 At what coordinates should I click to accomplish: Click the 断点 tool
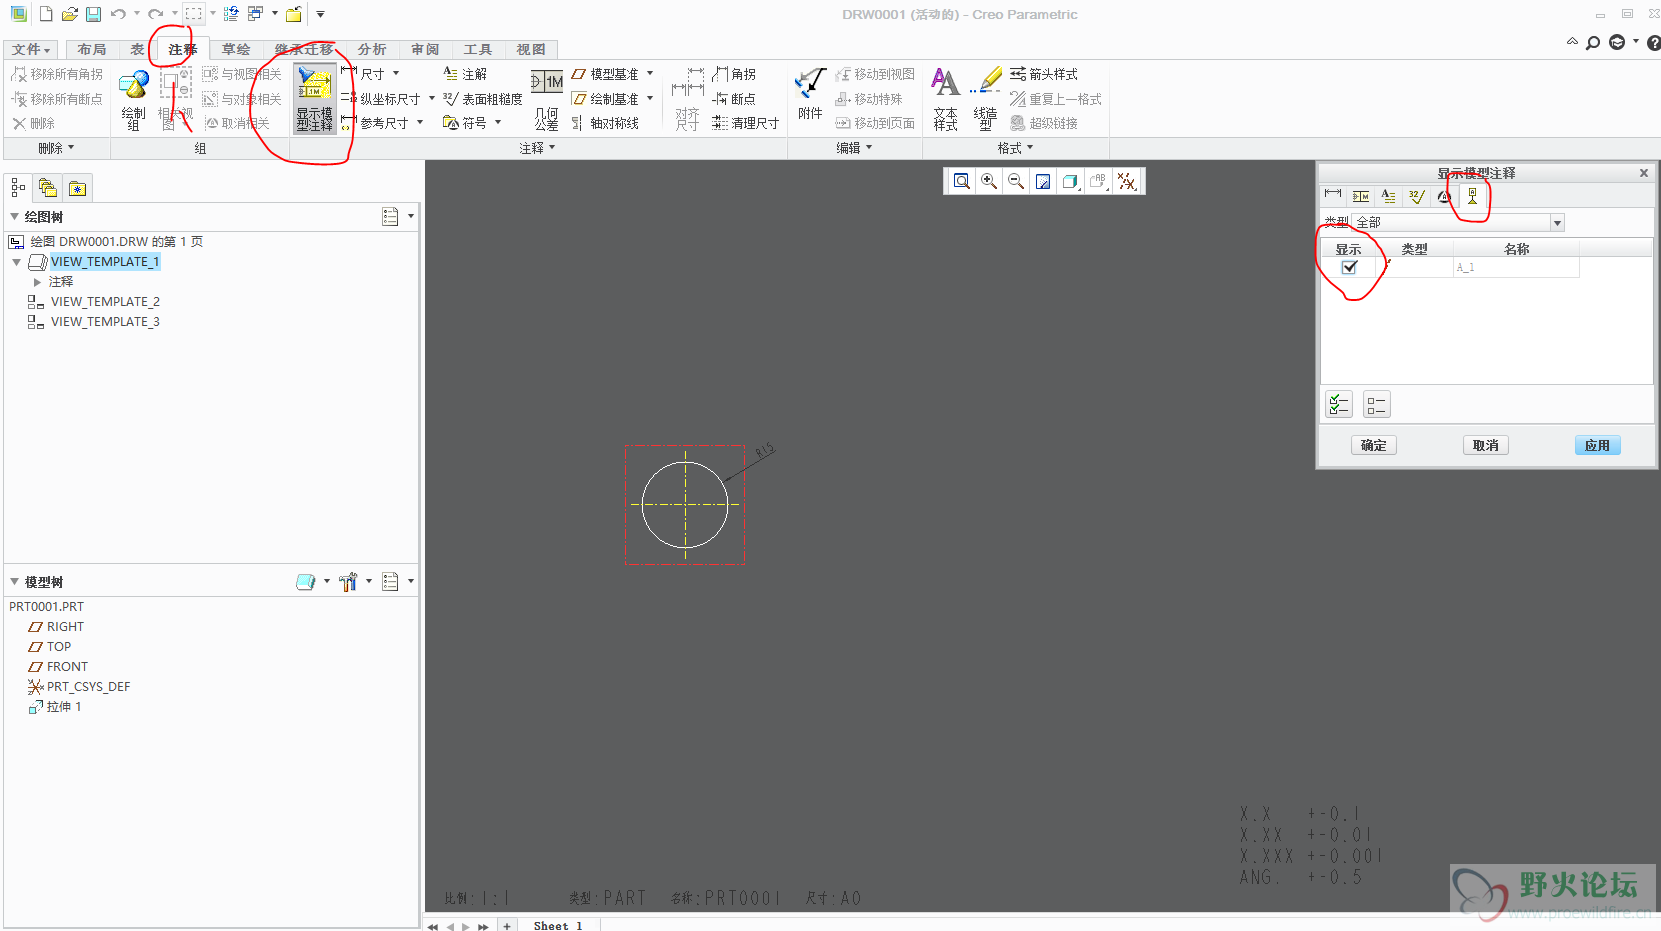coord(734,99)
